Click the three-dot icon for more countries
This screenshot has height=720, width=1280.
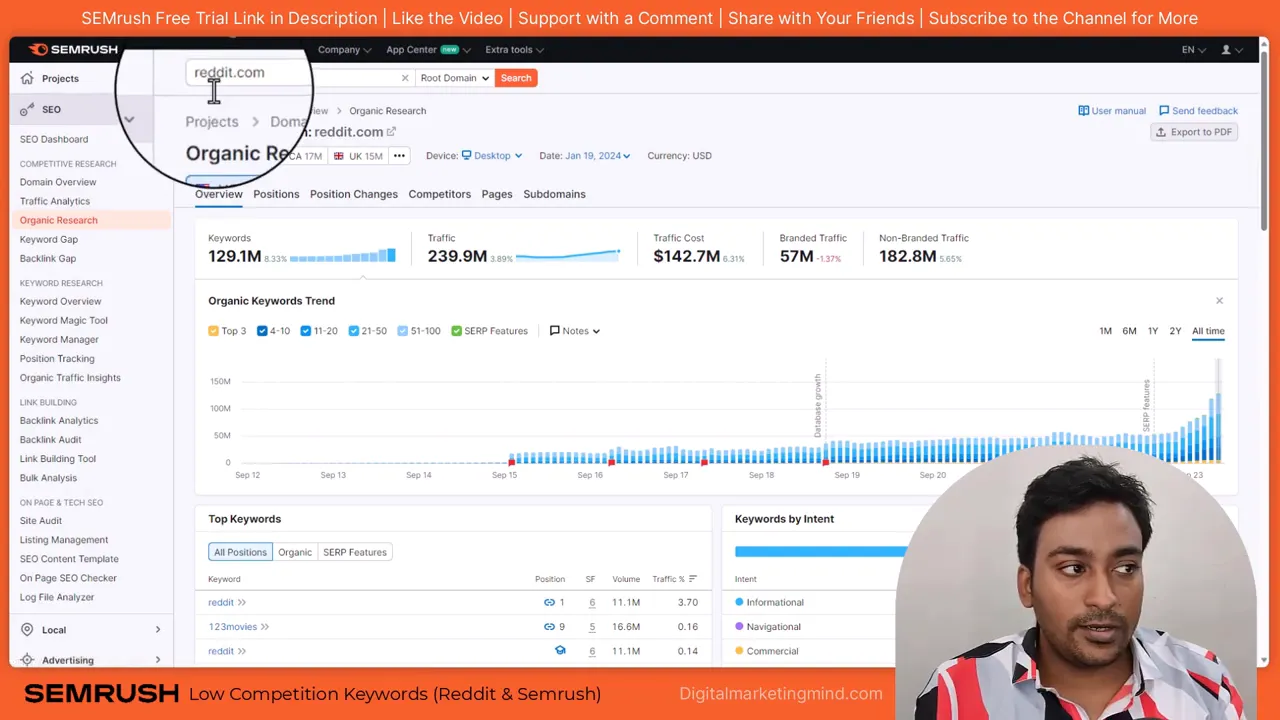(398, 155)
